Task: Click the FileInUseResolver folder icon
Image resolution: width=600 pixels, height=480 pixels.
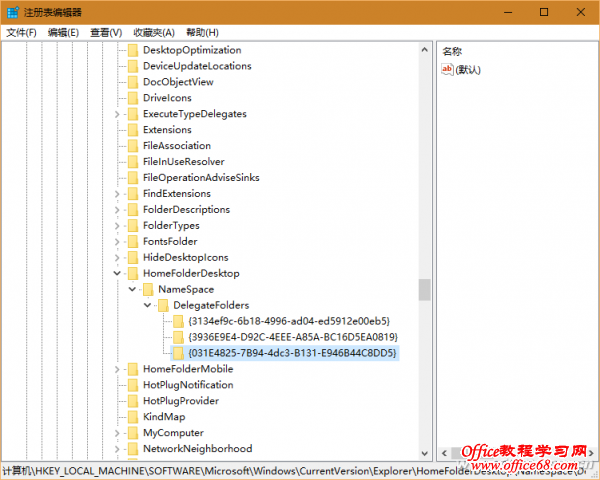Action: click(133, 162)
